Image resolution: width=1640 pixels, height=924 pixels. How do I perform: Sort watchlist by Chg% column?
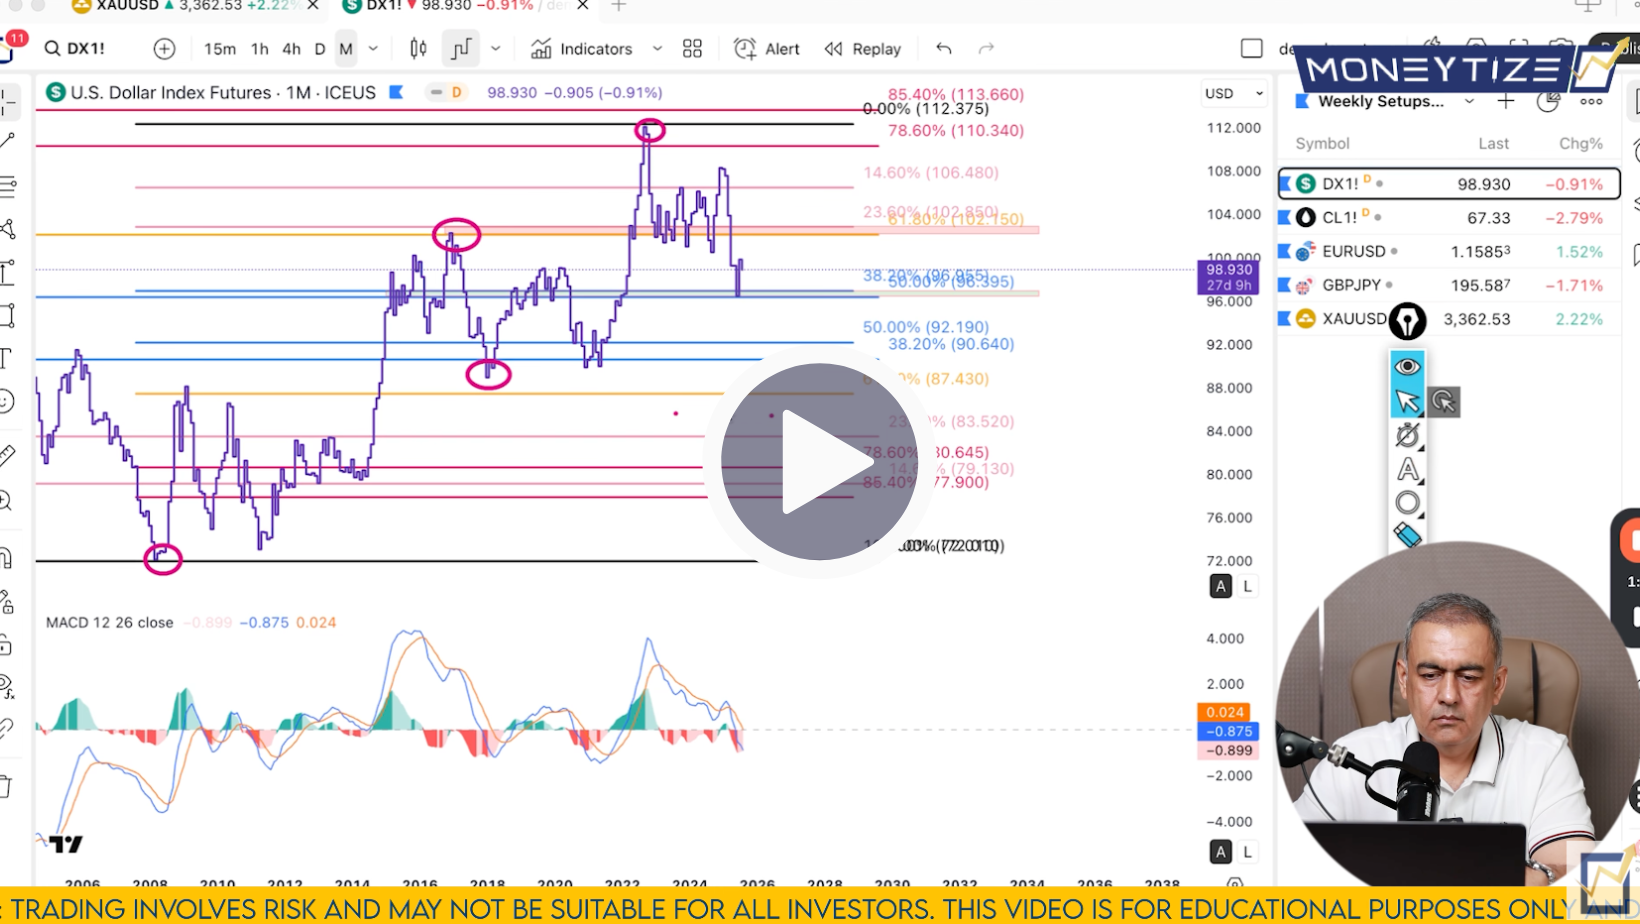point(1580,143)
